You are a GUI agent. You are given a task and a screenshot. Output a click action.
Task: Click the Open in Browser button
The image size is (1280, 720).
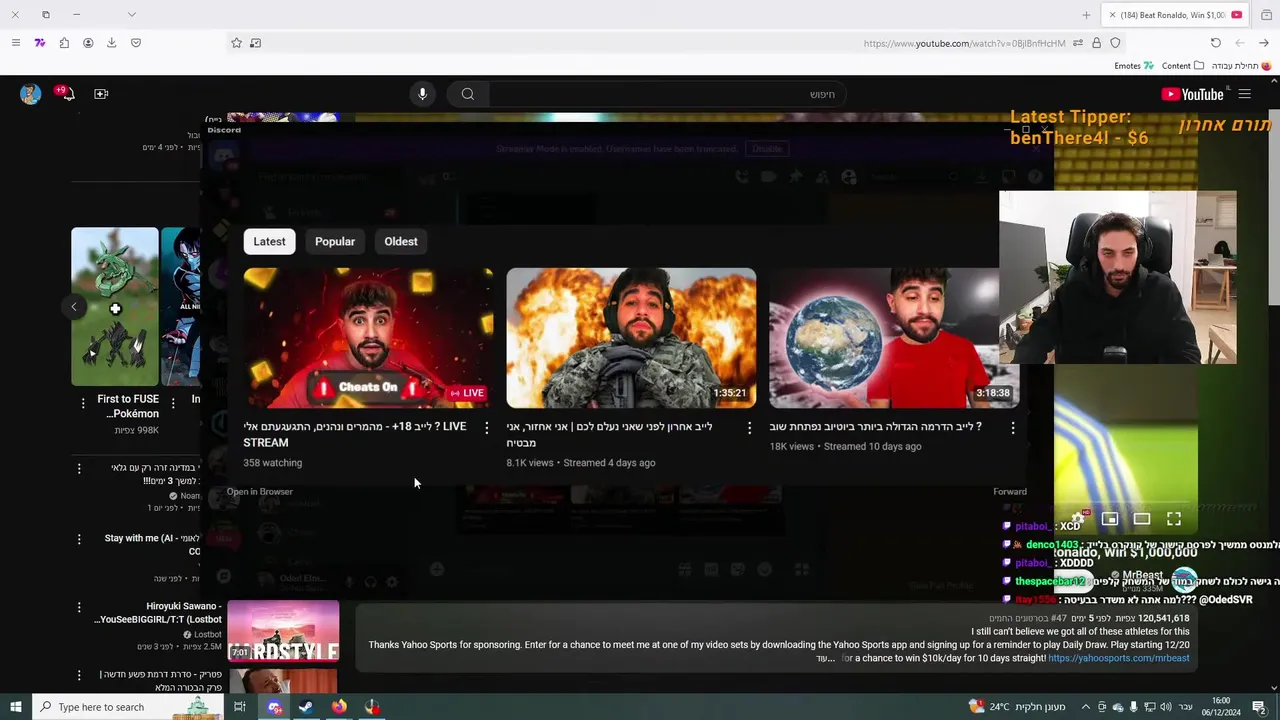[260, 491]
